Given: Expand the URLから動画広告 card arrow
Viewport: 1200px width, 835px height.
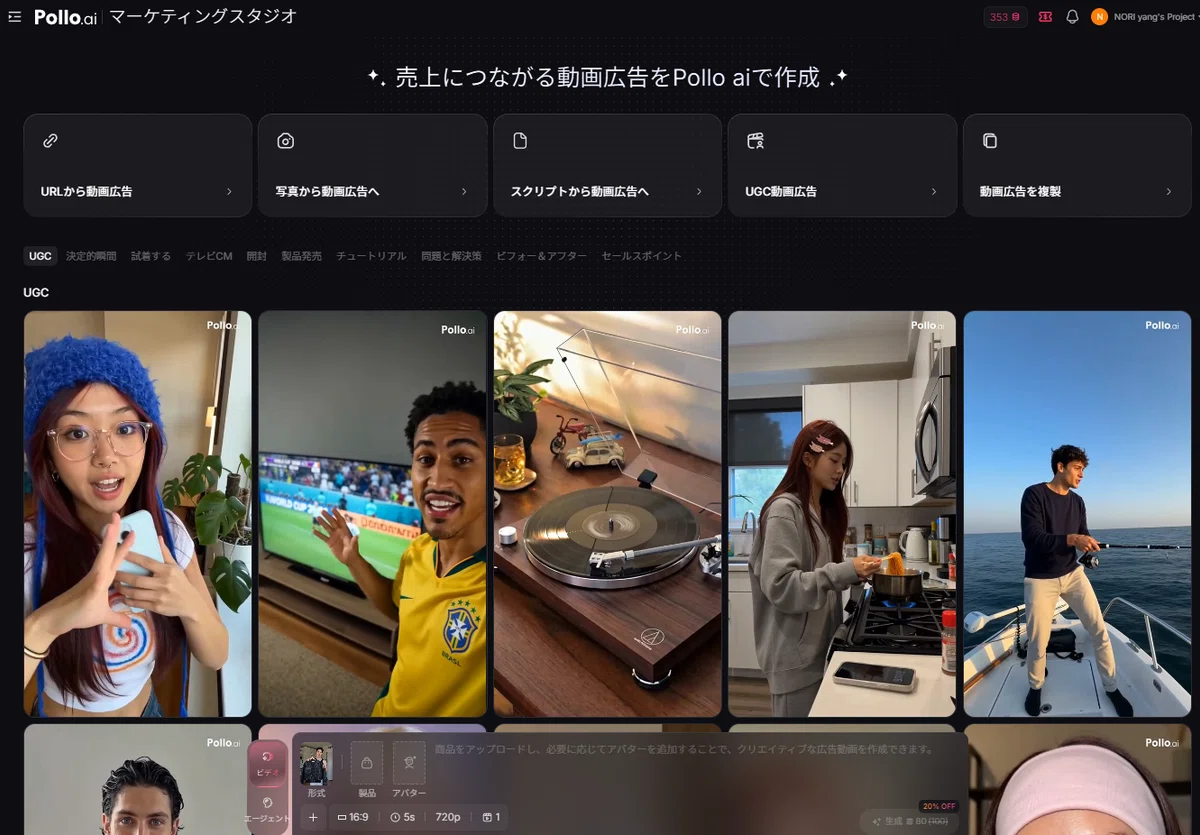Looking at the screenshot, I should pos(229,191).
